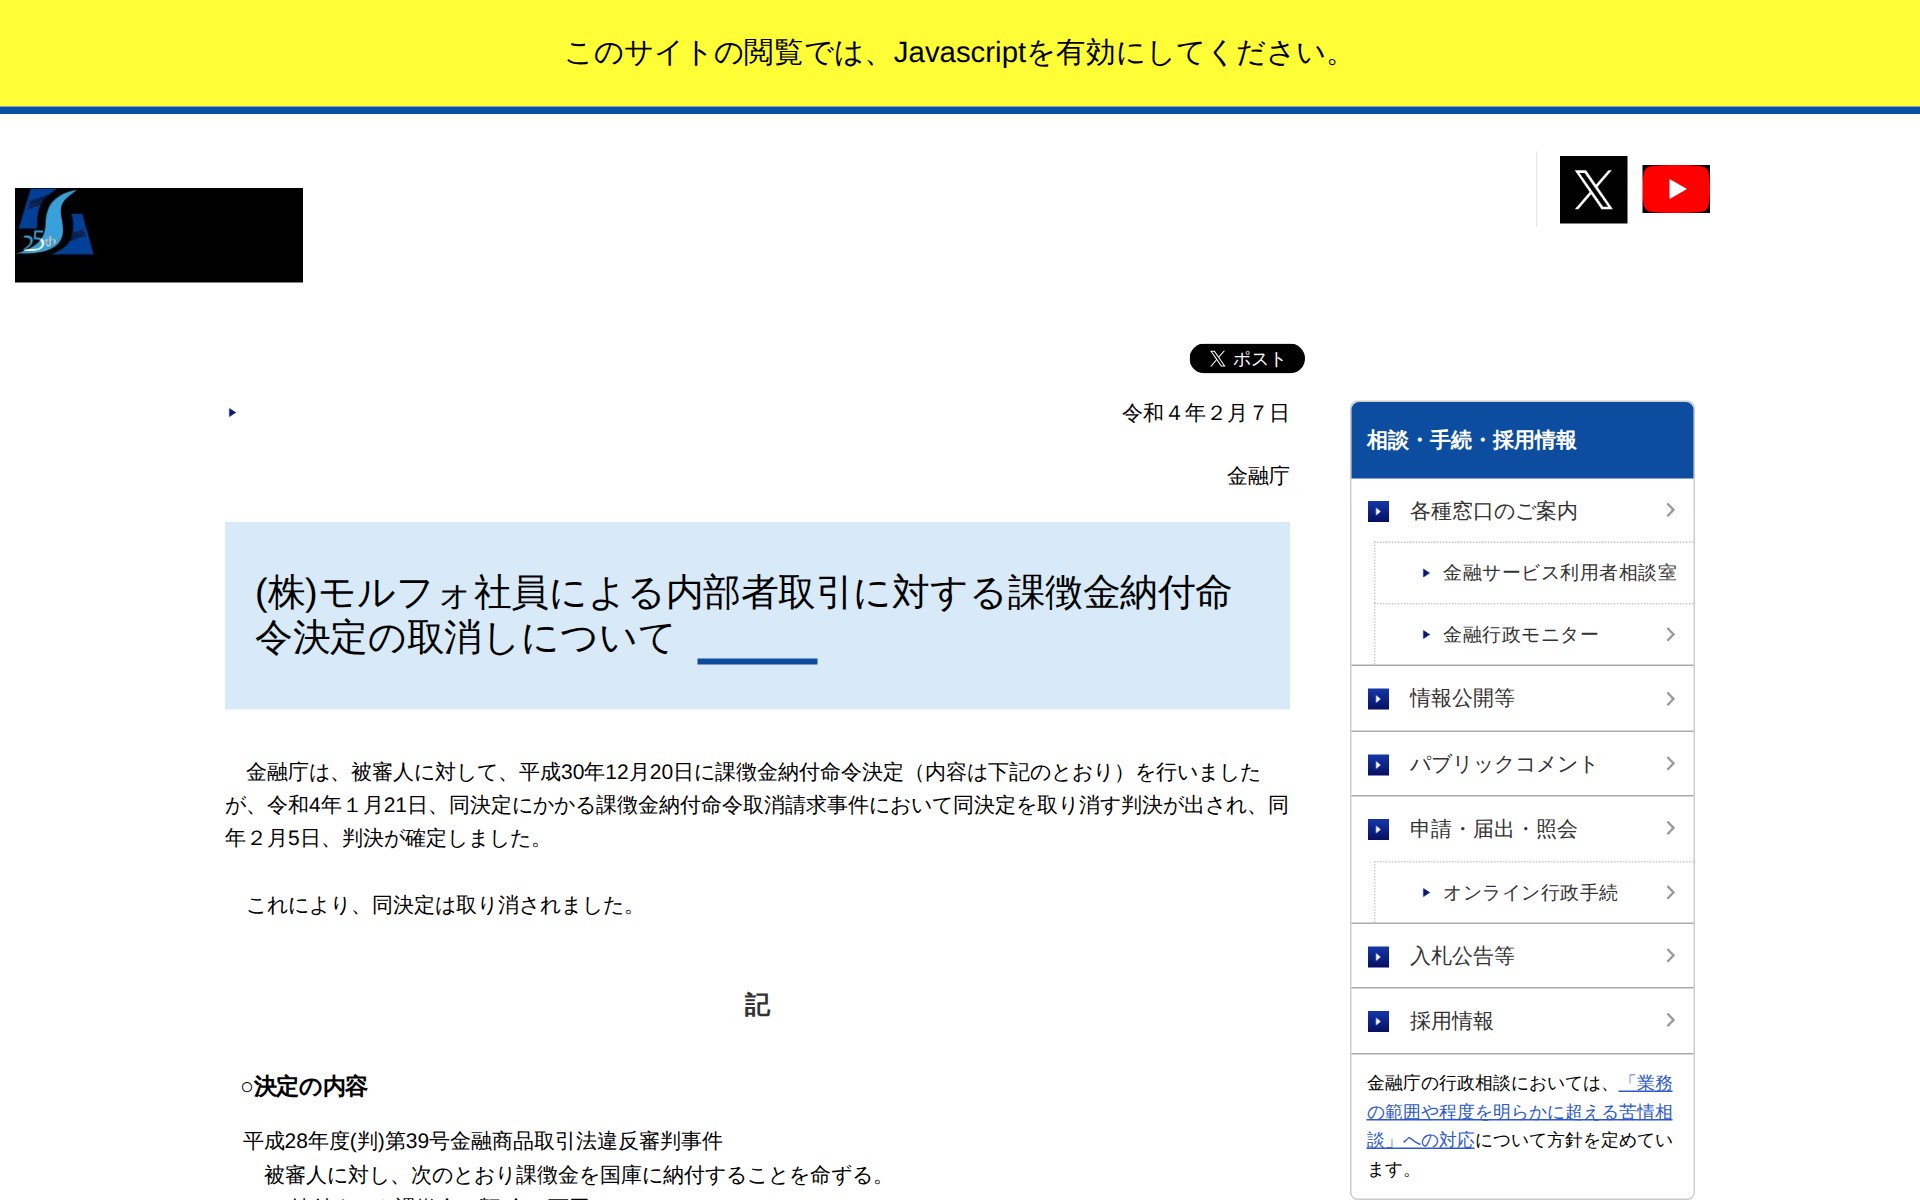Click the blue arrow icon beside 情報公開等
This screenshot has height=1200, width=1920.
point(1378,699)
